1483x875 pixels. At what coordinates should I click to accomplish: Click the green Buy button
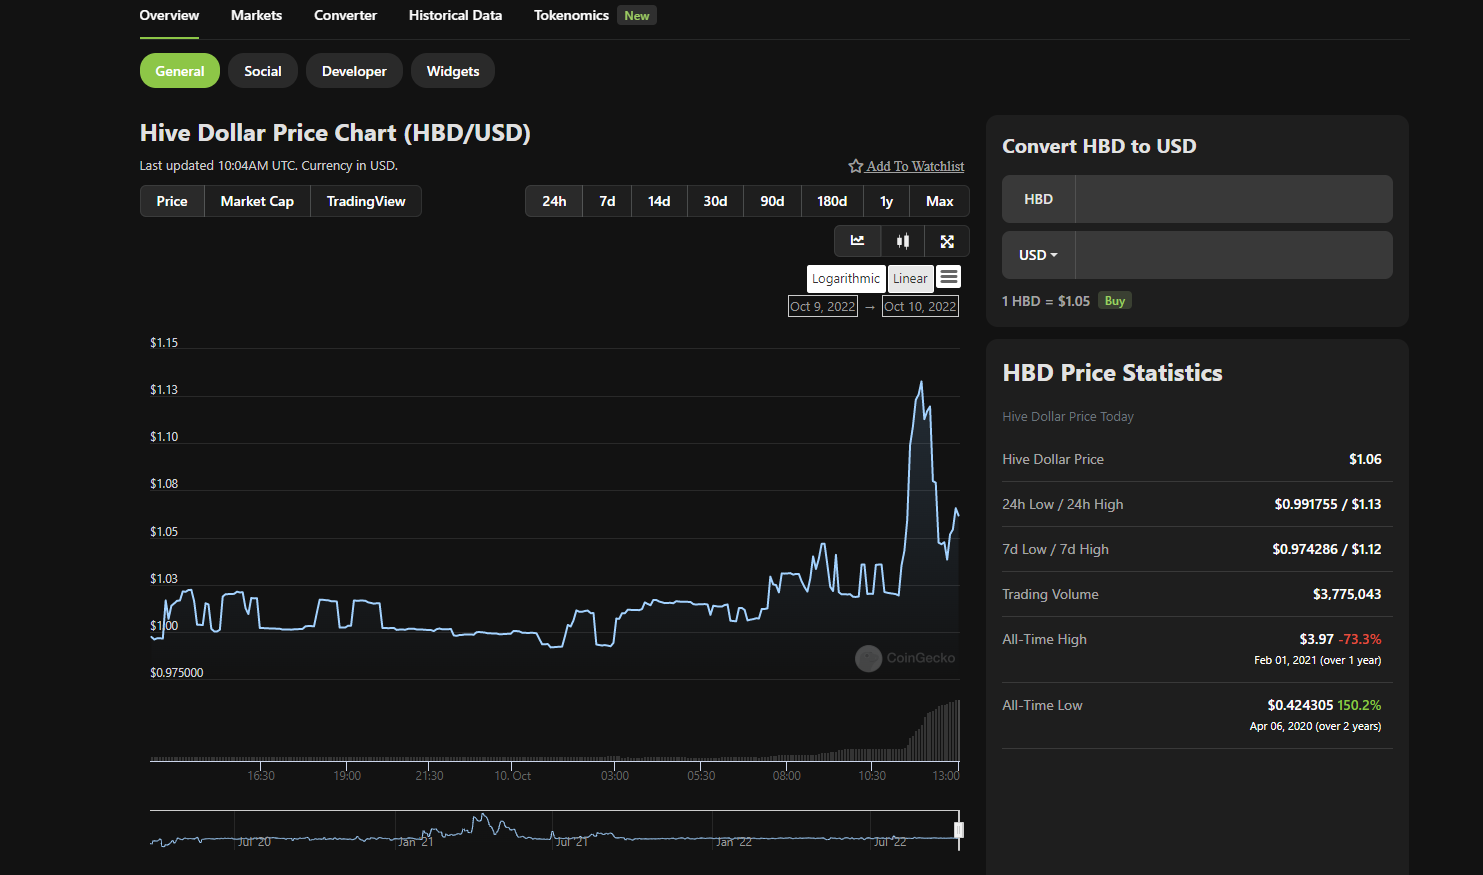coord(1115,301)
